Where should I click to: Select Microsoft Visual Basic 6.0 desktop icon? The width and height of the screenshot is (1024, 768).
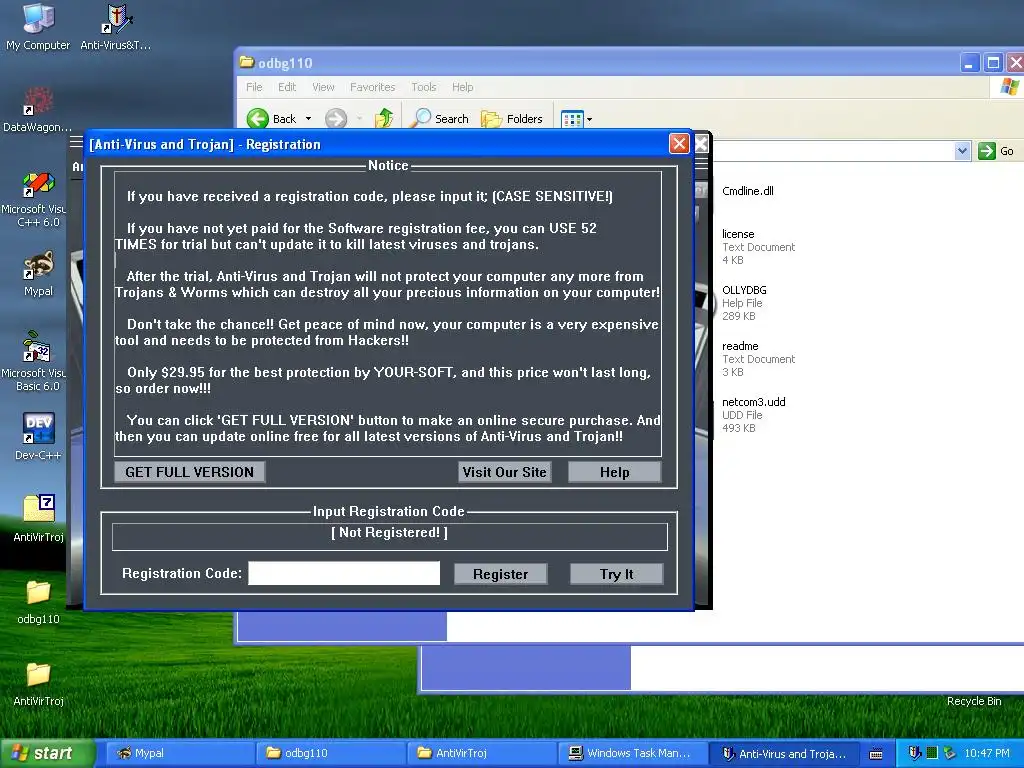pos(37,362)
